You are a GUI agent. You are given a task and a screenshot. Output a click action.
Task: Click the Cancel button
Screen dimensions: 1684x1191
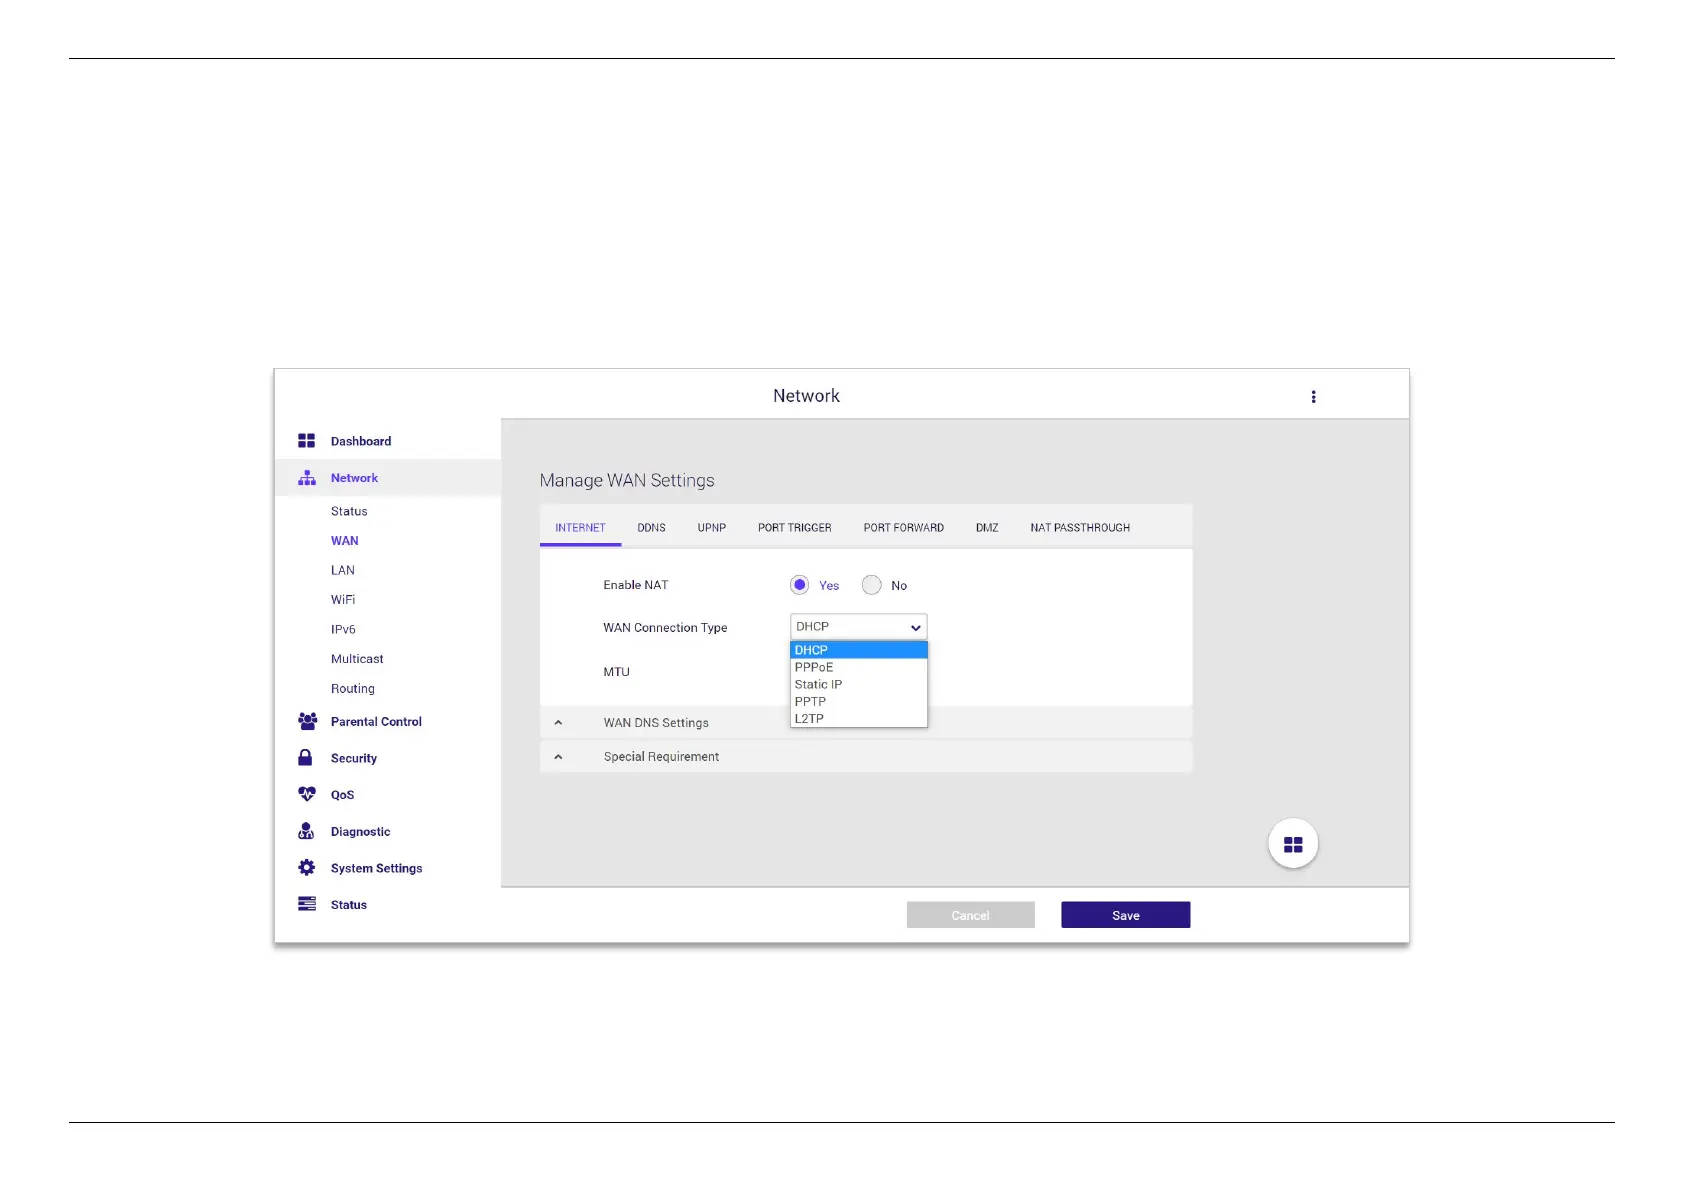pos(971,915)
